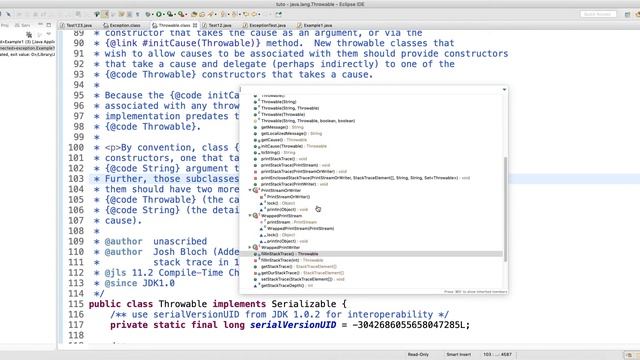Click the Forward navigation toolbar icon
The width and height of the screenshot is (640, 360).
254,14
